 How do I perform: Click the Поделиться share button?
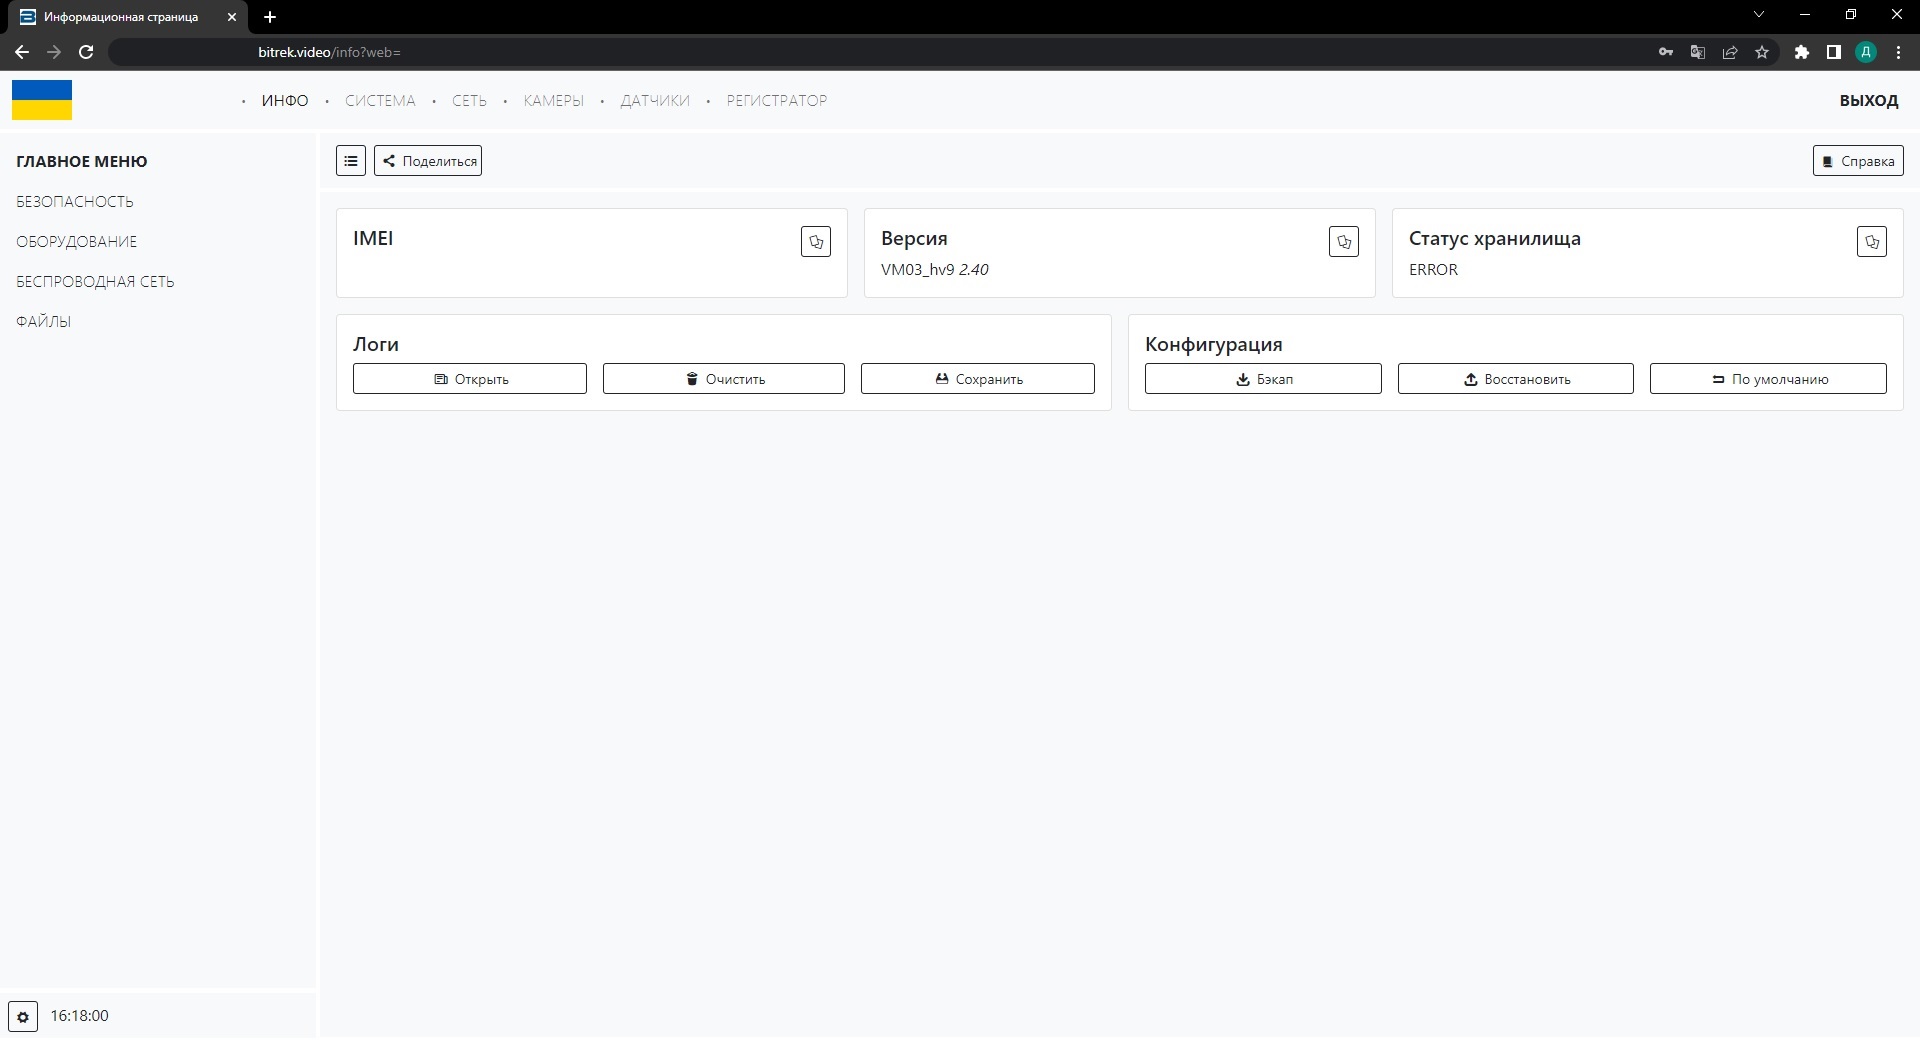point(428,161)
